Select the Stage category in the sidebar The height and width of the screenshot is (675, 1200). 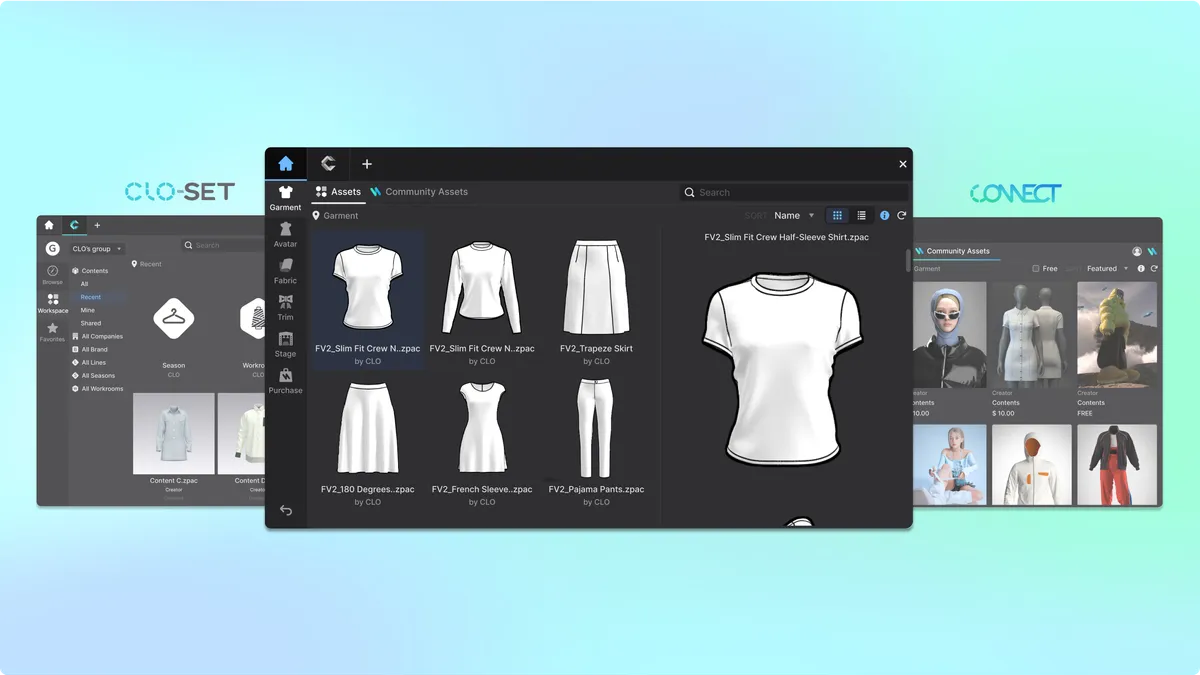point(285,344)
